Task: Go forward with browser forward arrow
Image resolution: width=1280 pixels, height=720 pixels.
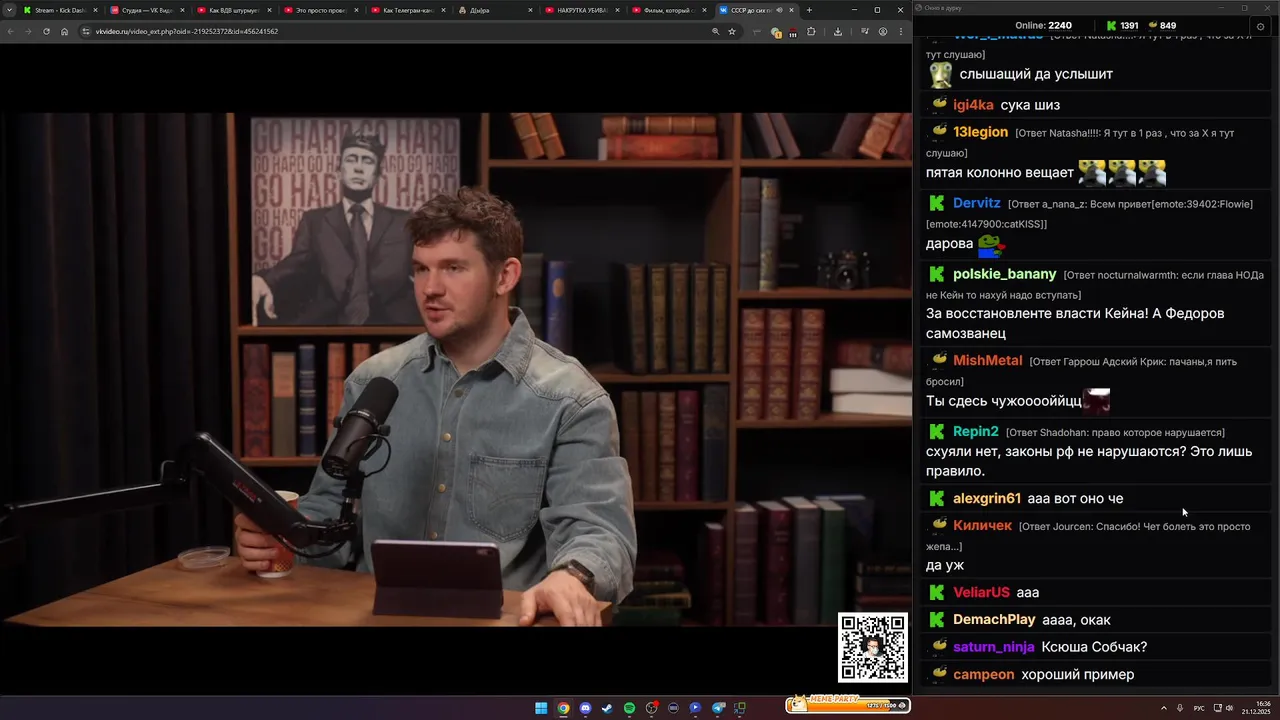Action: click(28, 31)
